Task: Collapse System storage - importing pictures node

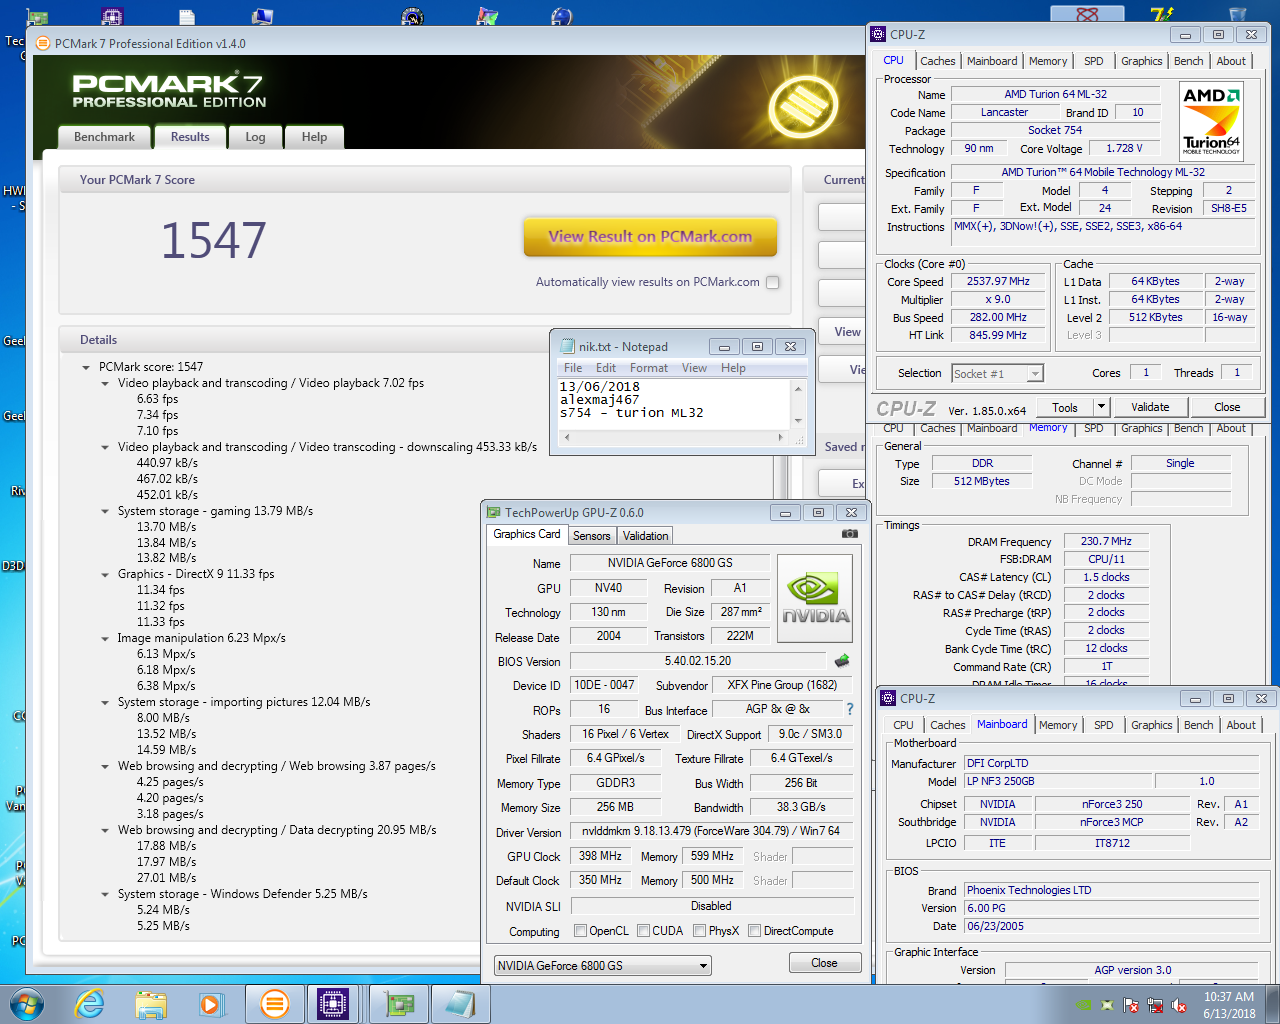Action: [105, 702]
